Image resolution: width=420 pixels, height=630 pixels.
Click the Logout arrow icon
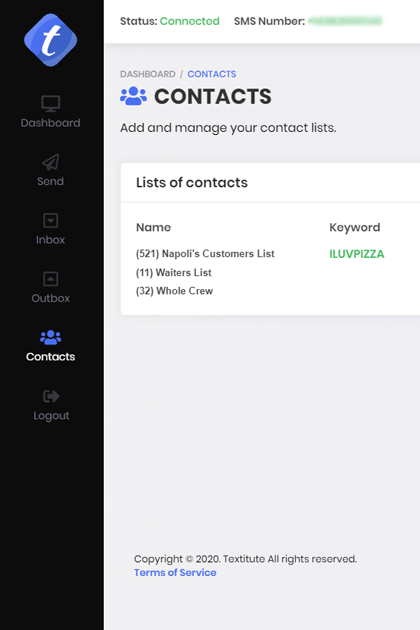click(x=51, y=396)
